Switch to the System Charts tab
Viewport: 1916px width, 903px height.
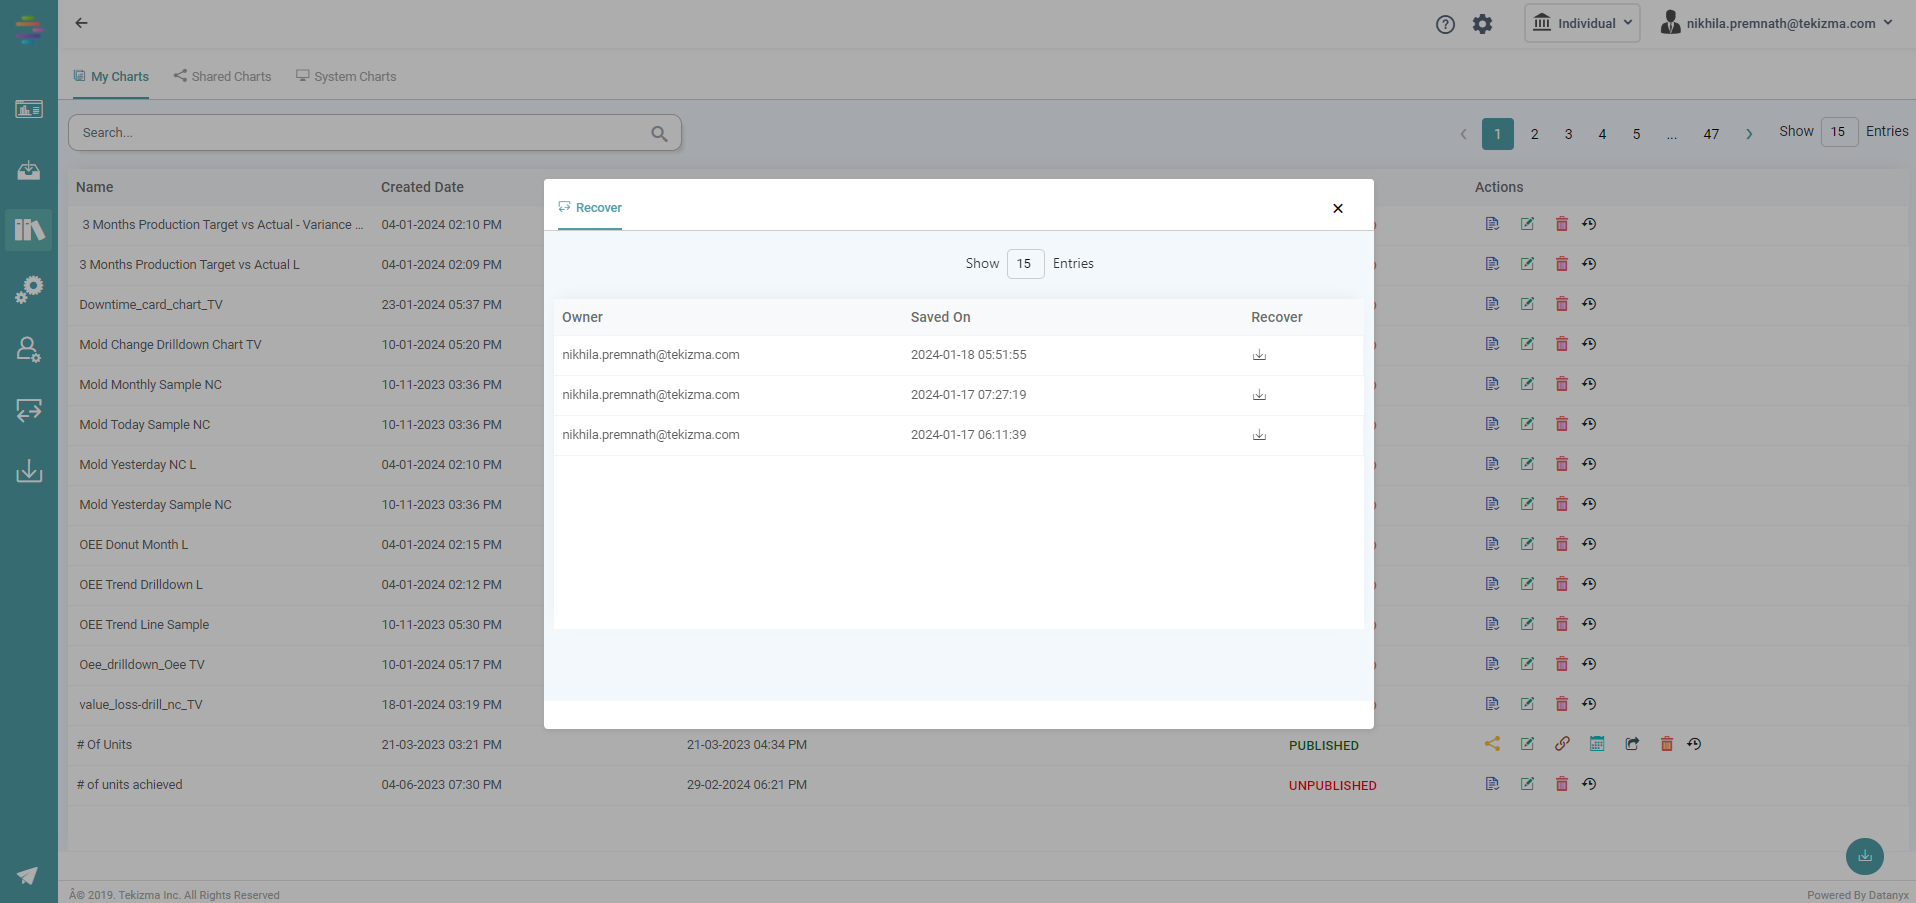coord(346,76)
